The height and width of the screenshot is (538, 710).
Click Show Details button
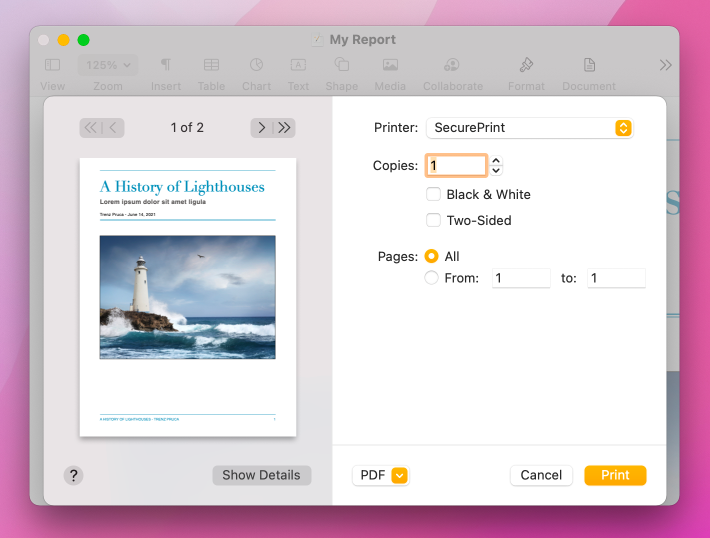tap(262, 475)
